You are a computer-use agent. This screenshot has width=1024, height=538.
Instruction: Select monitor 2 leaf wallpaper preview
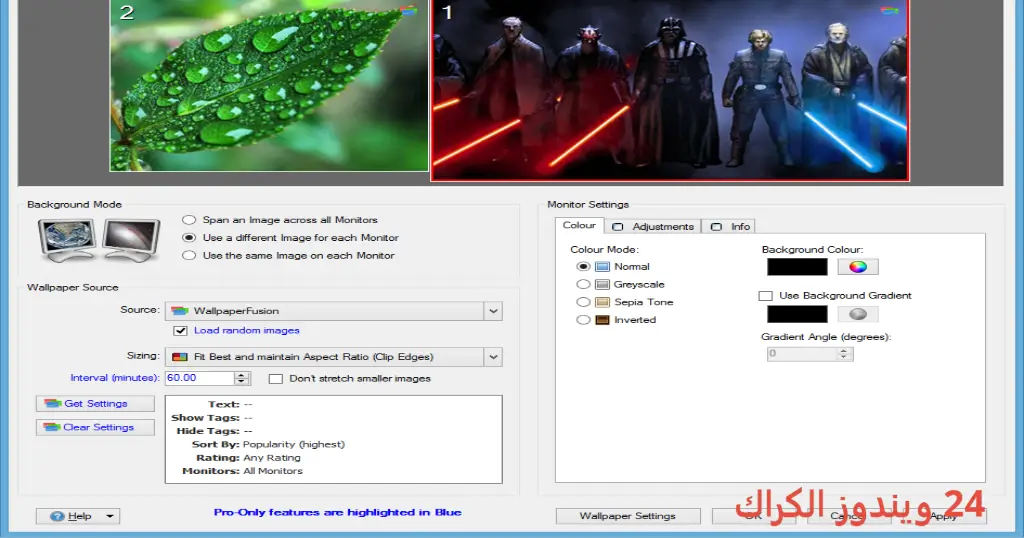pyautogui.click(x=269, y=86)
